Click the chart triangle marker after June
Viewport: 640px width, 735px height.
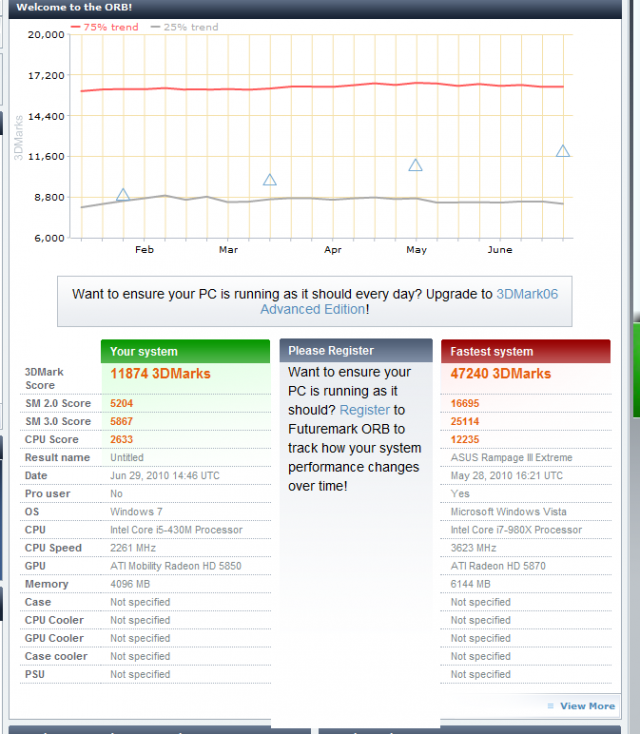[563, 151]
